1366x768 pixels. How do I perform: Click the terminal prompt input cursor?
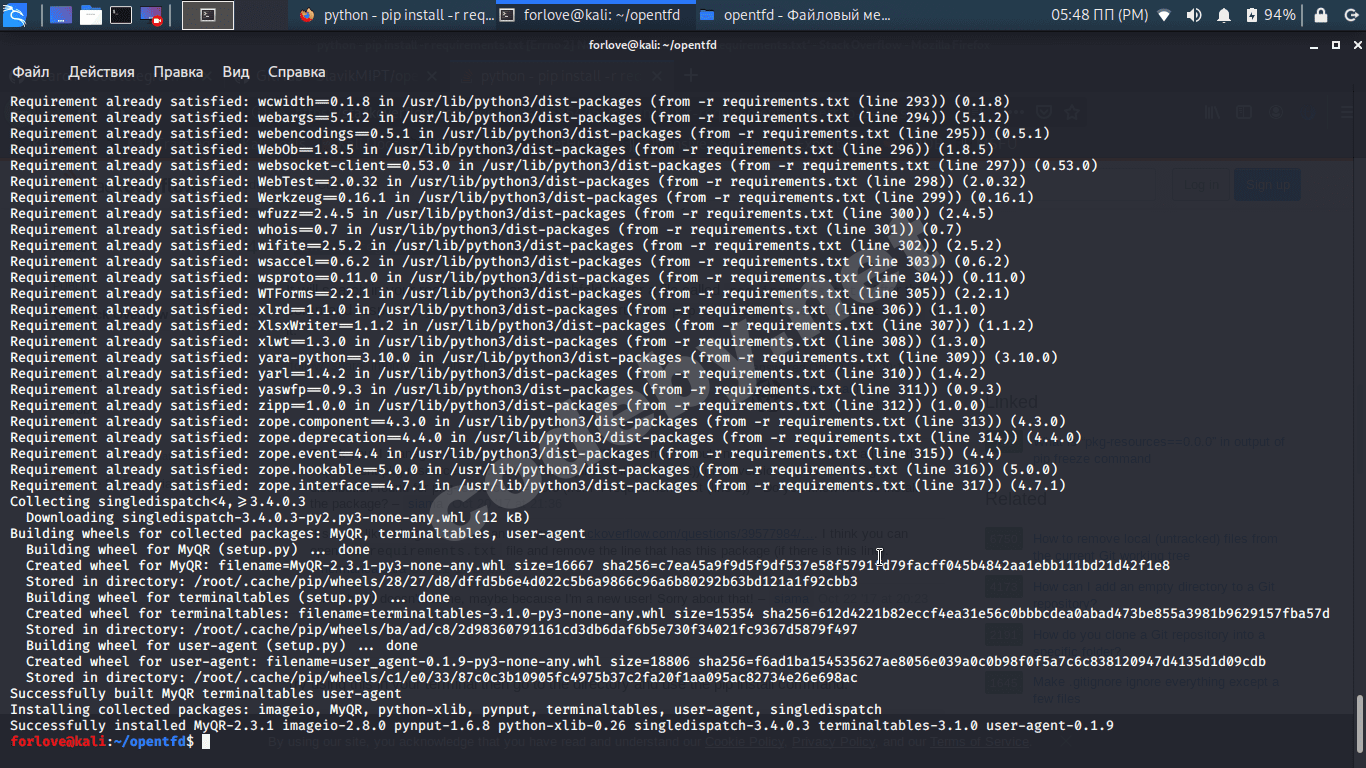tap(206, 742)
